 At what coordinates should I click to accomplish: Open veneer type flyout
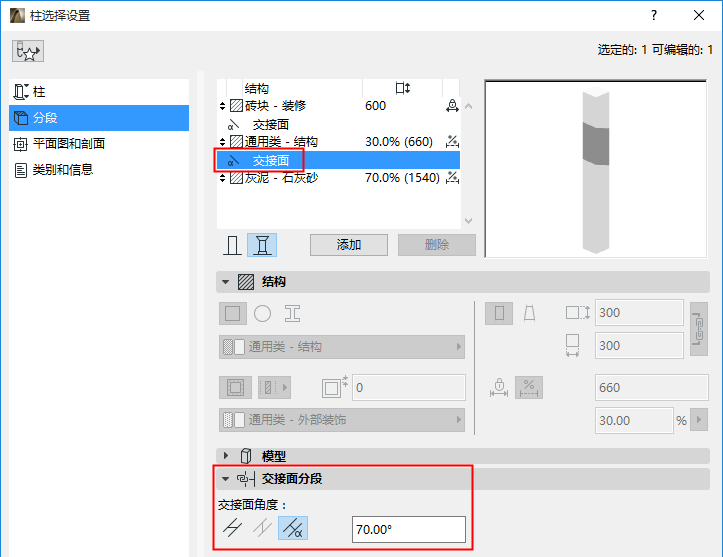[x=274, y=387]
